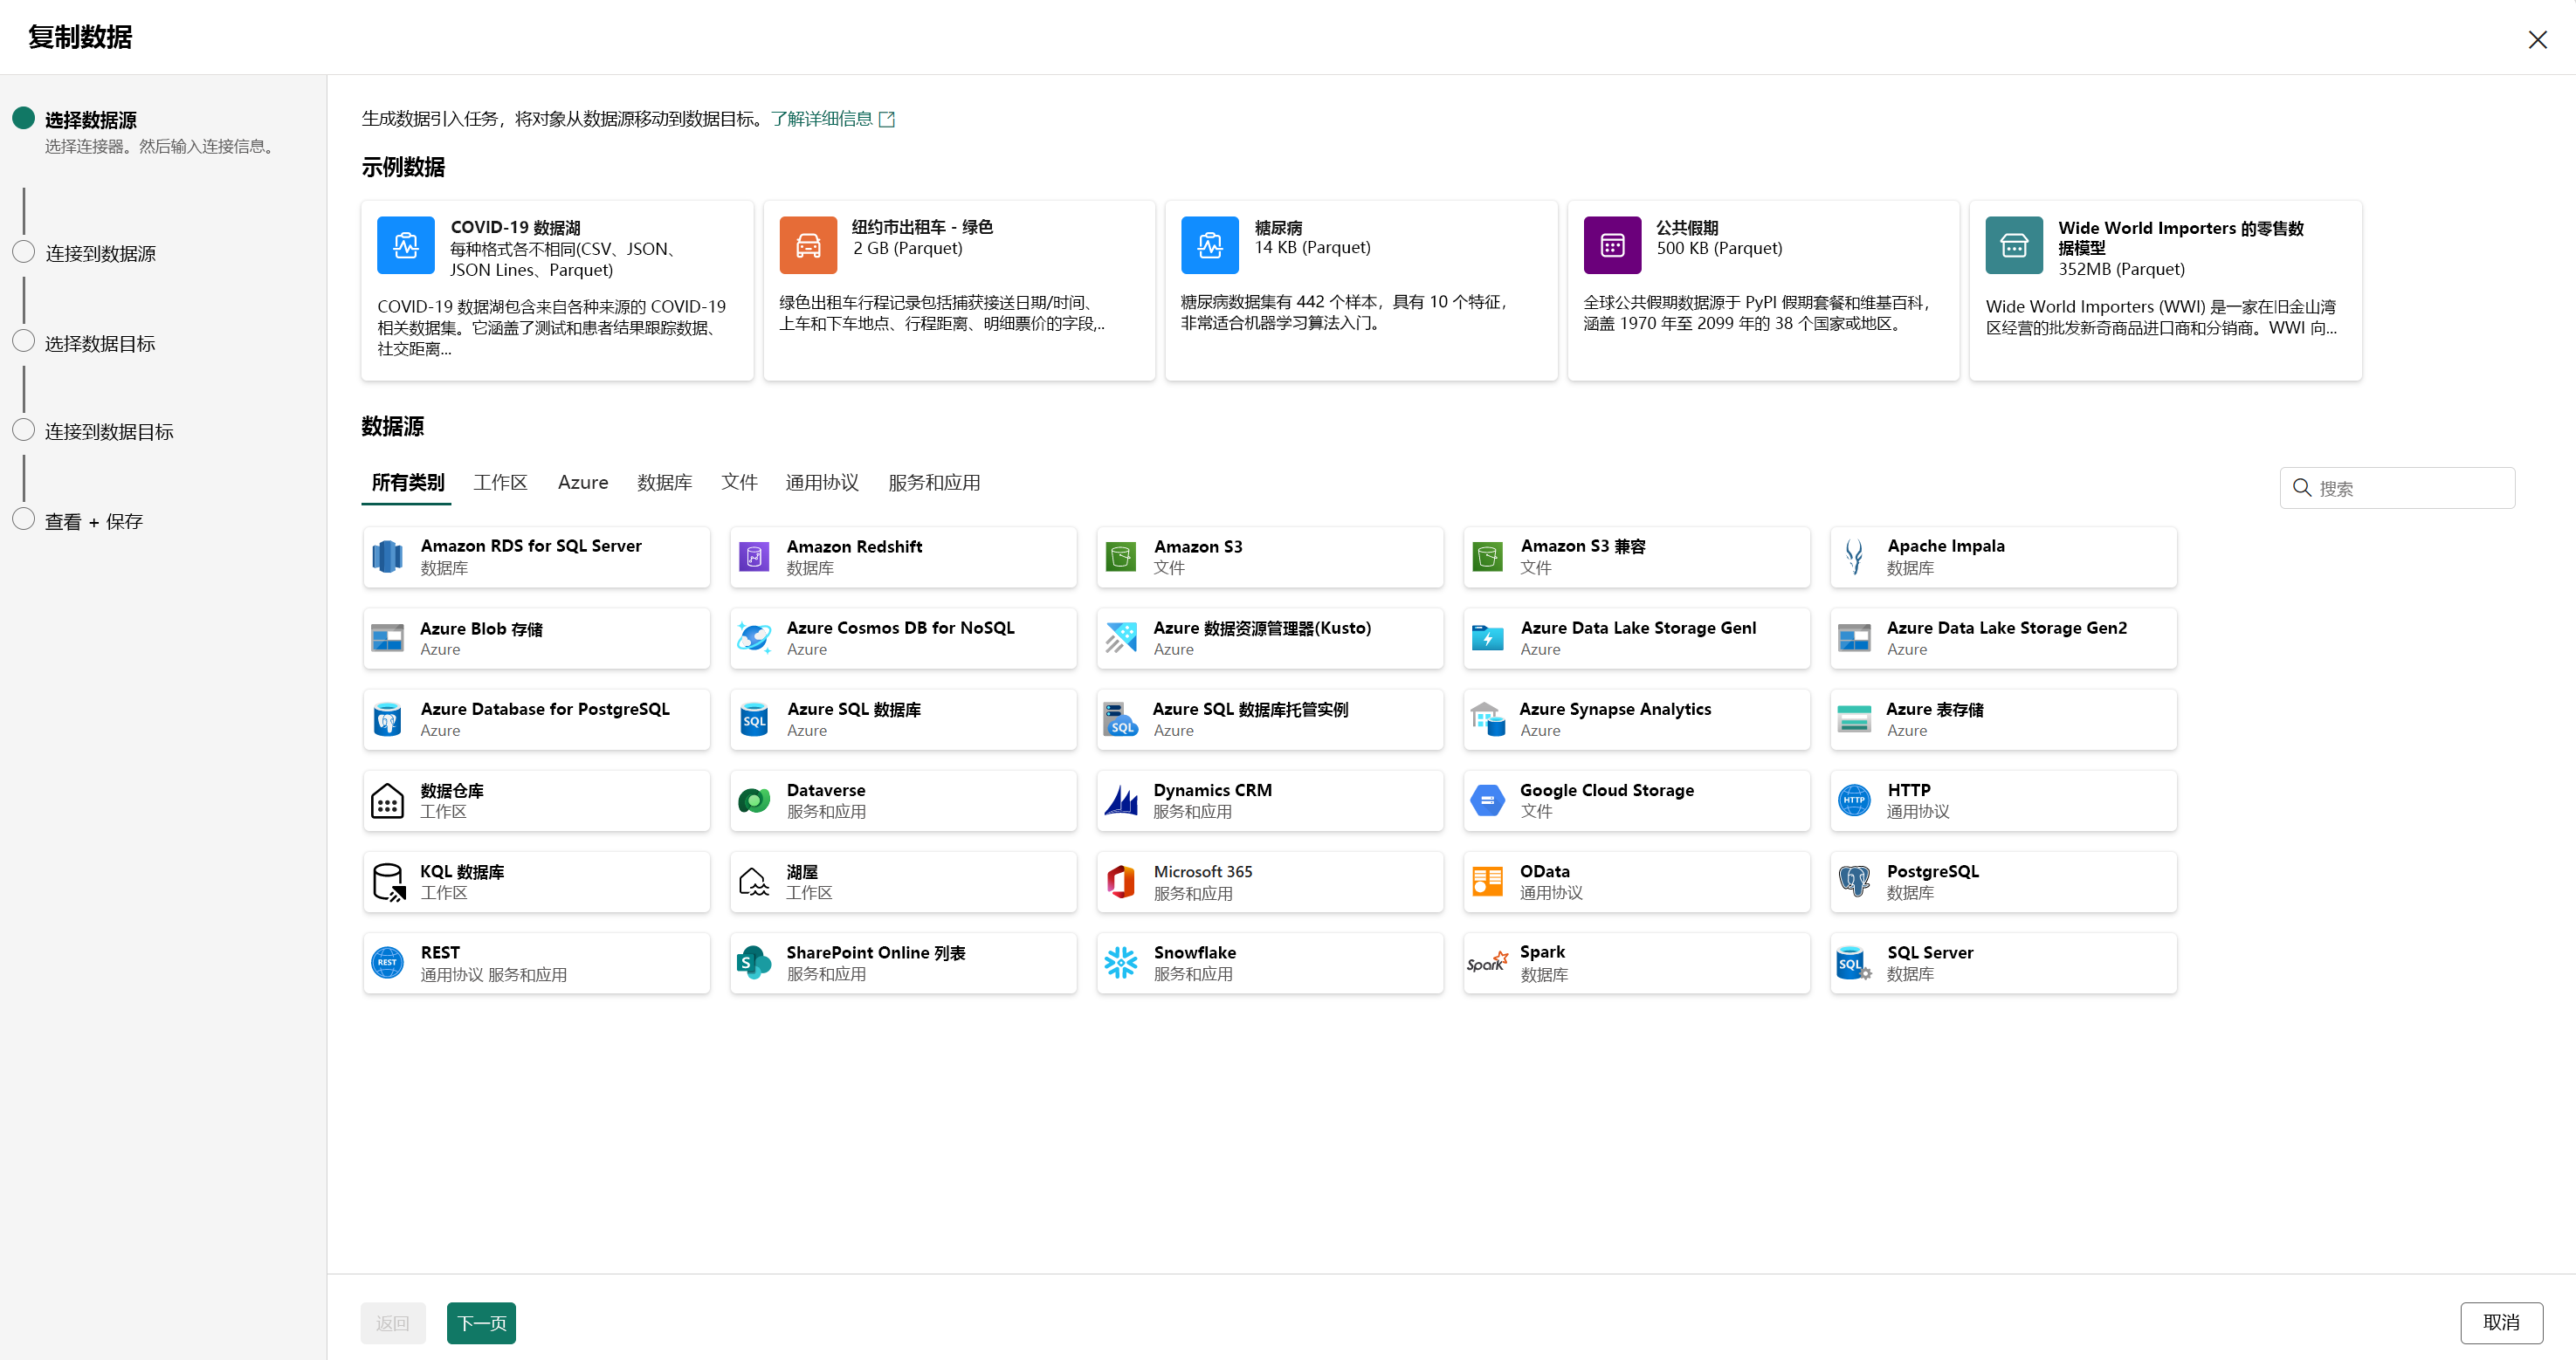Click the Azure Data Lake Storage GenI icon
Screen dimensions: 2576x1360
point(1488,638)
